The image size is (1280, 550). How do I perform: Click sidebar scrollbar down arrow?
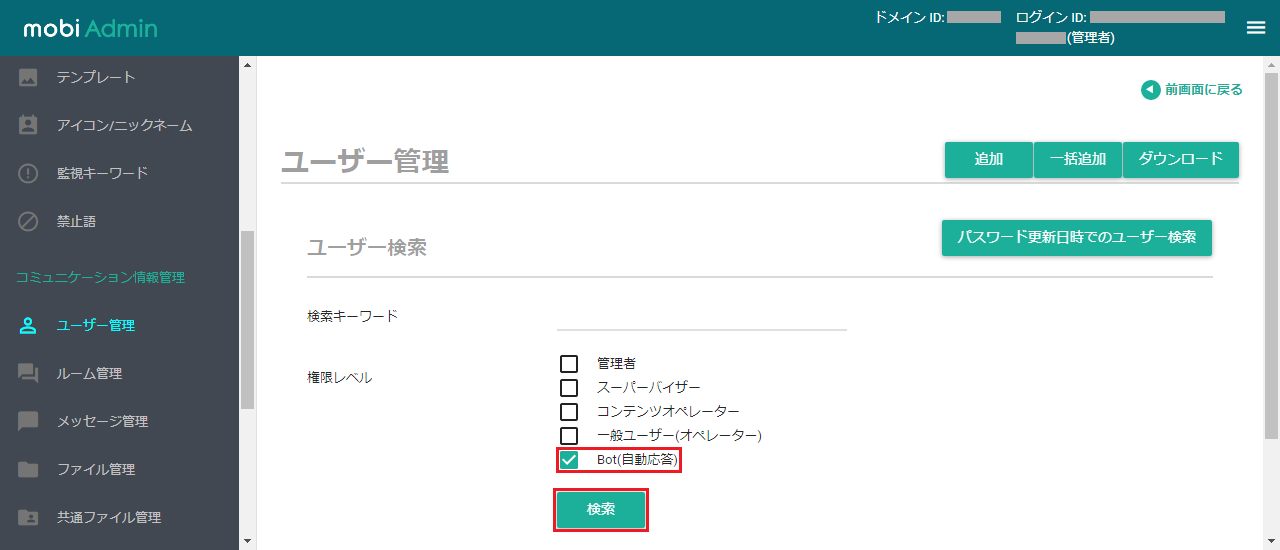coord(248,541)
